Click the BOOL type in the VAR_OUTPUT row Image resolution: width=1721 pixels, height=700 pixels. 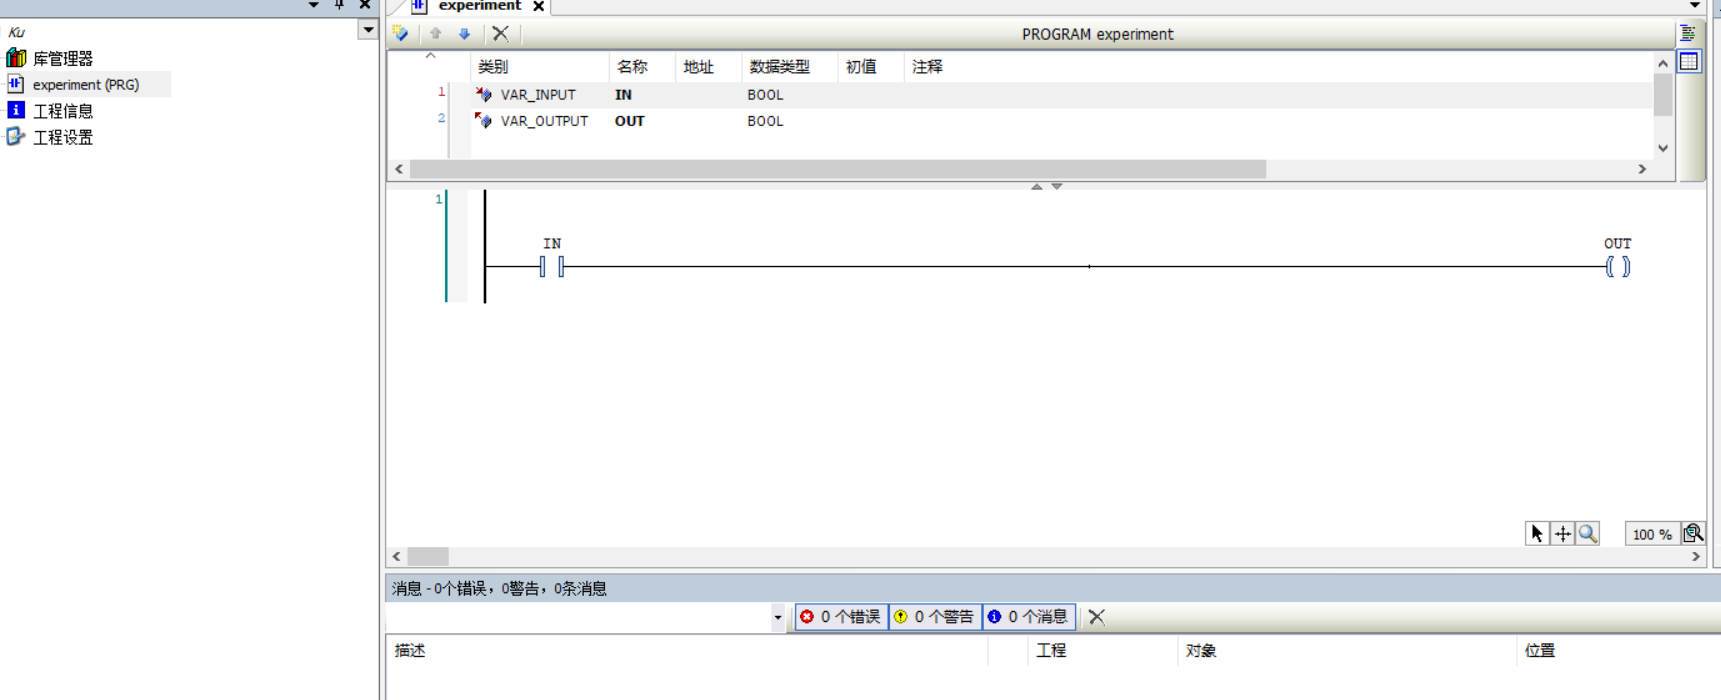click(765, 120)
